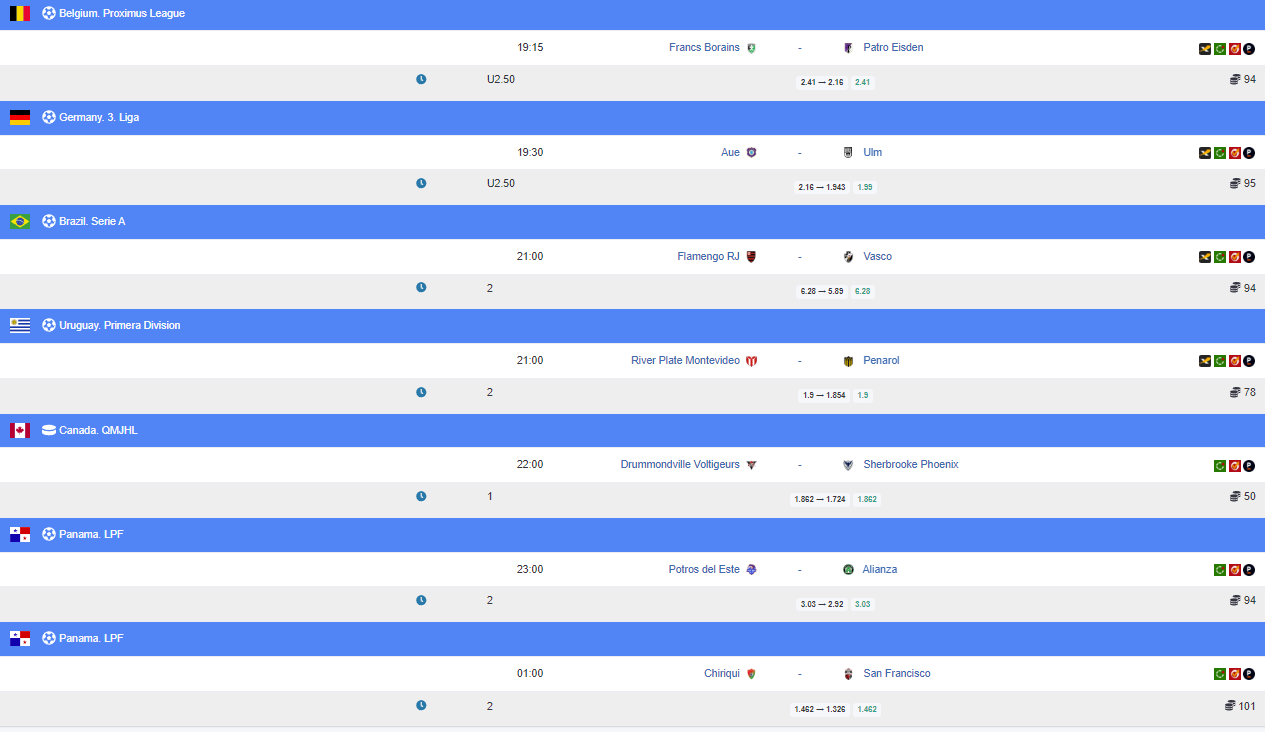Click the green 1.462 odds value
Screen dimensions: 1265x732
click(867, 709)
